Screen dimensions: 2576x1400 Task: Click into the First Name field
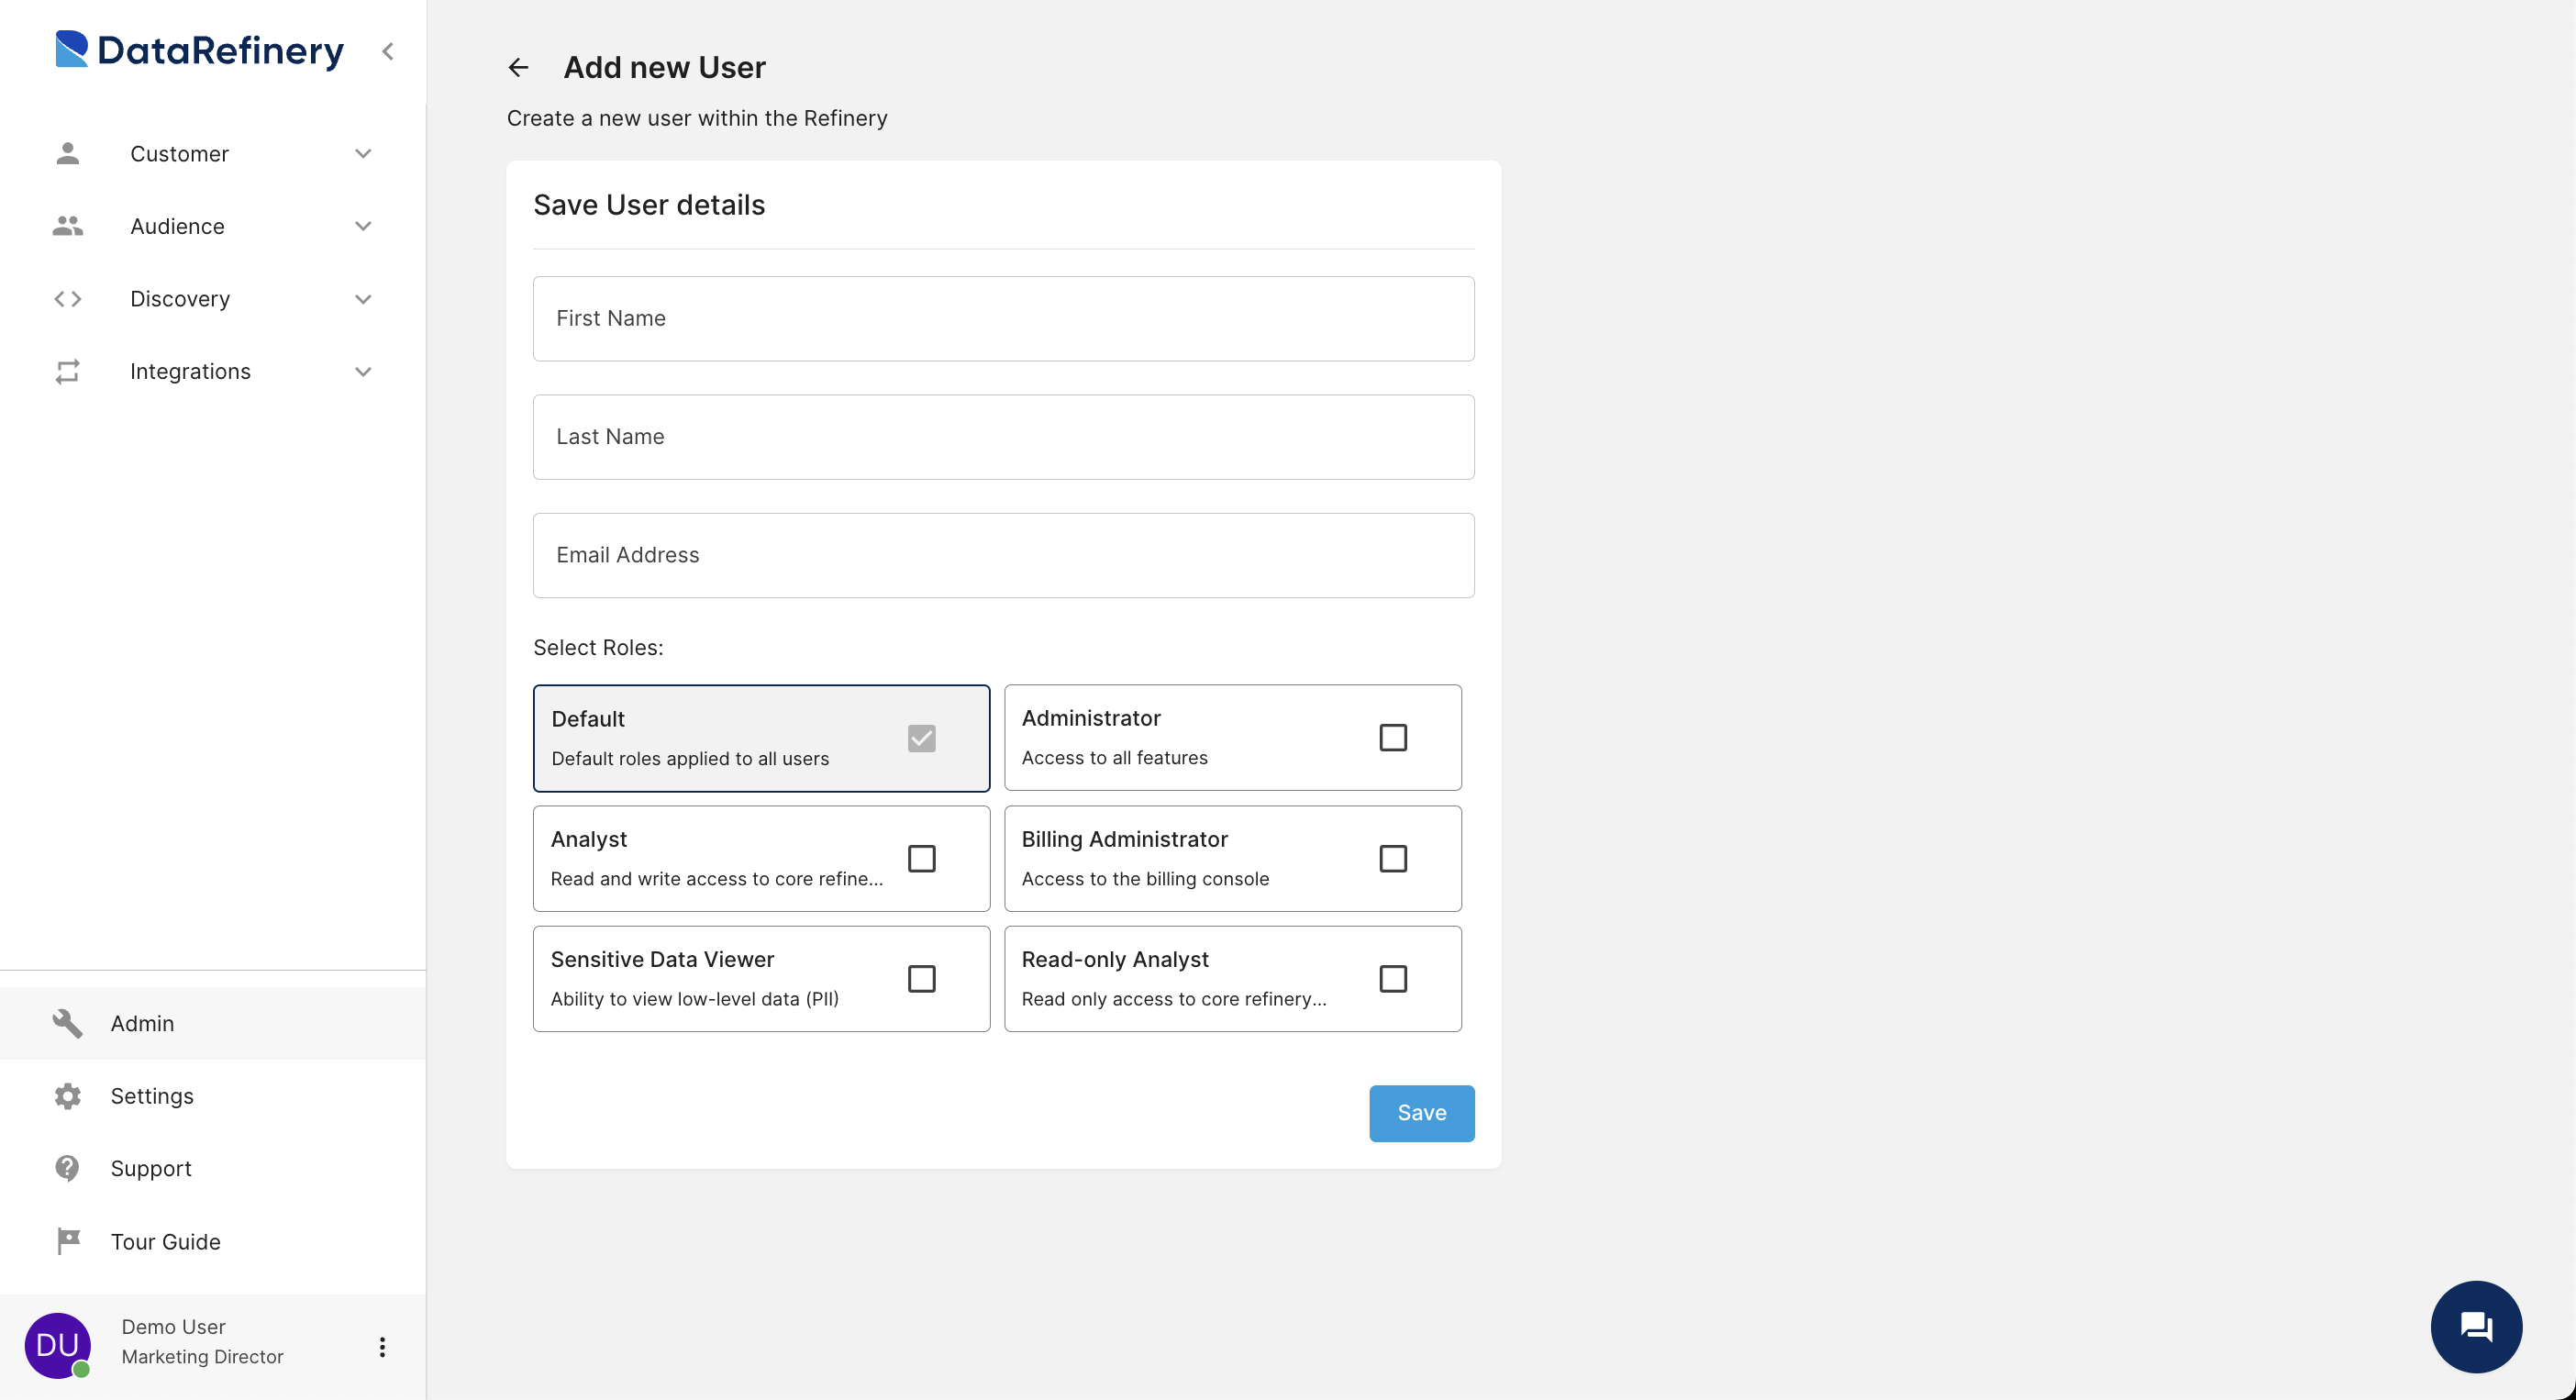[x=1003, y=318]
